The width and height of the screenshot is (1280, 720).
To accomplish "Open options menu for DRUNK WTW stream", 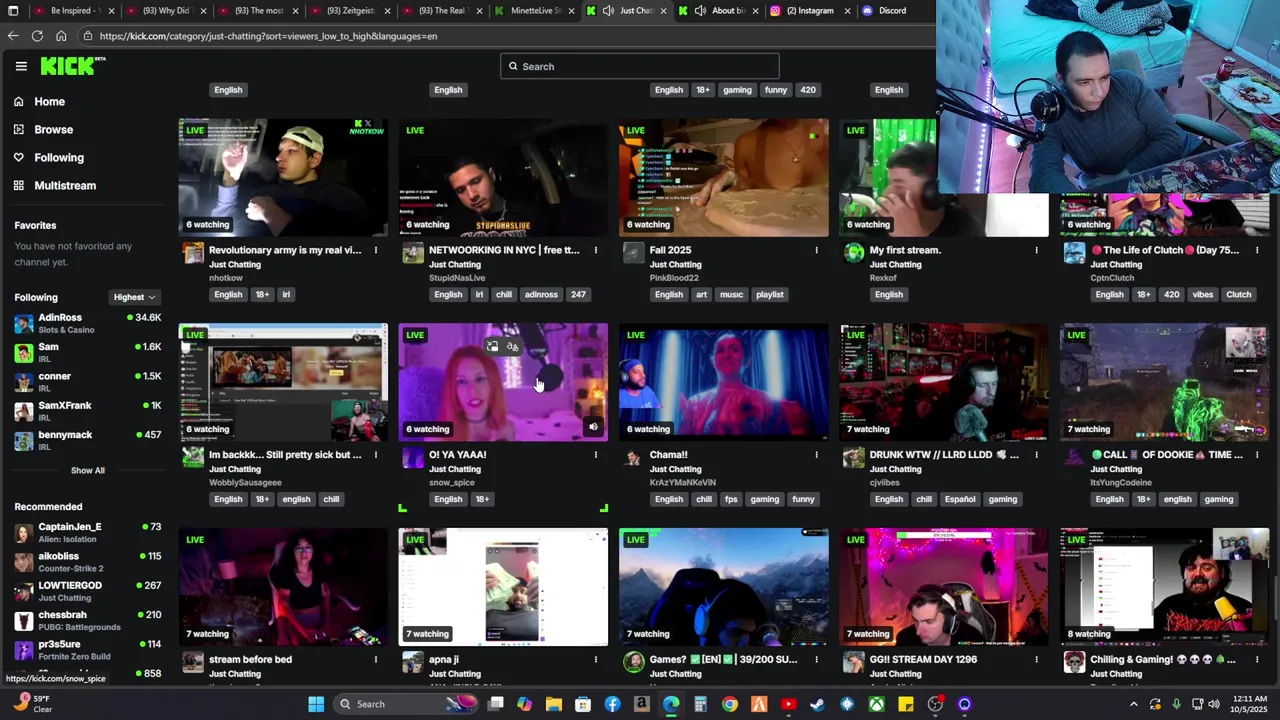I will (x=1036, y=455).
